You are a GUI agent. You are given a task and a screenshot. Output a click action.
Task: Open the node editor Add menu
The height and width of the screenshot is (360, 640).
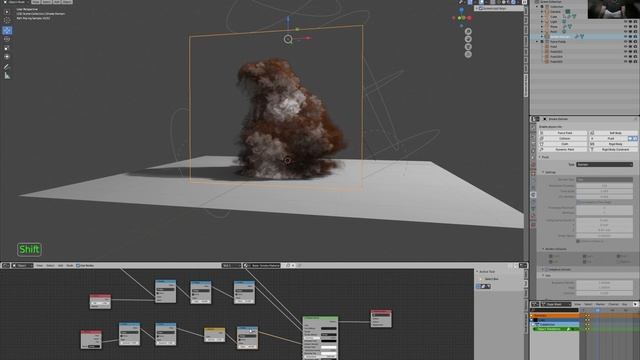coord(60,265)
